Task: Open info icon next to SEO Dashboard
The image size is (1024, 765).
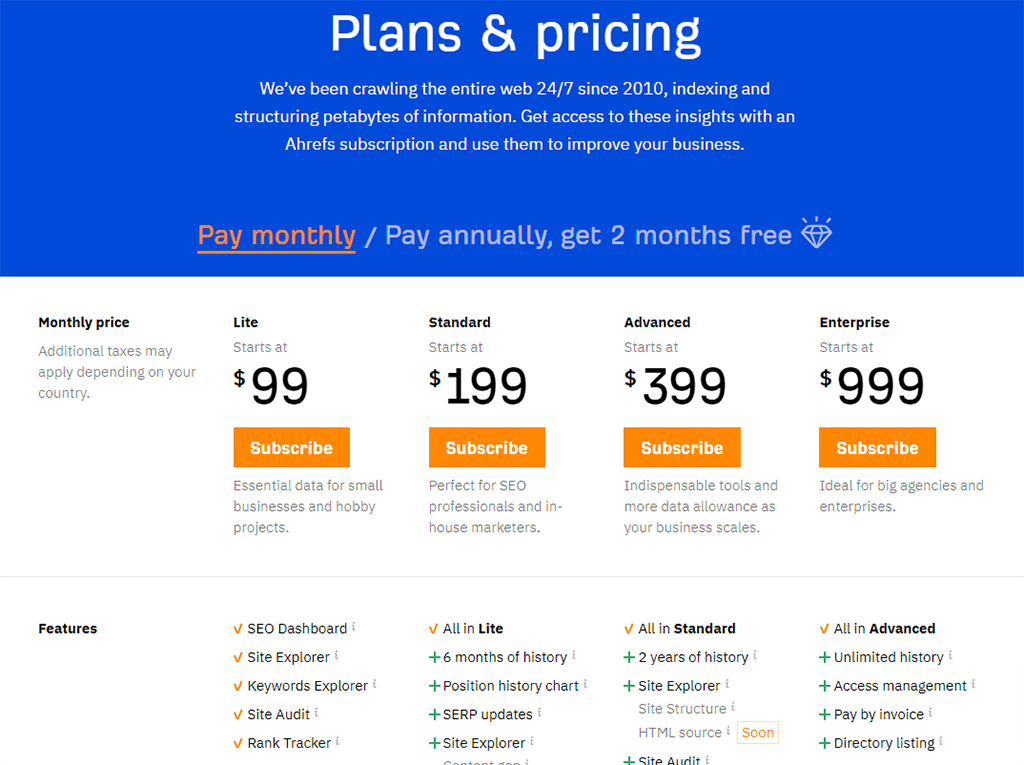Action: point(354,626)
